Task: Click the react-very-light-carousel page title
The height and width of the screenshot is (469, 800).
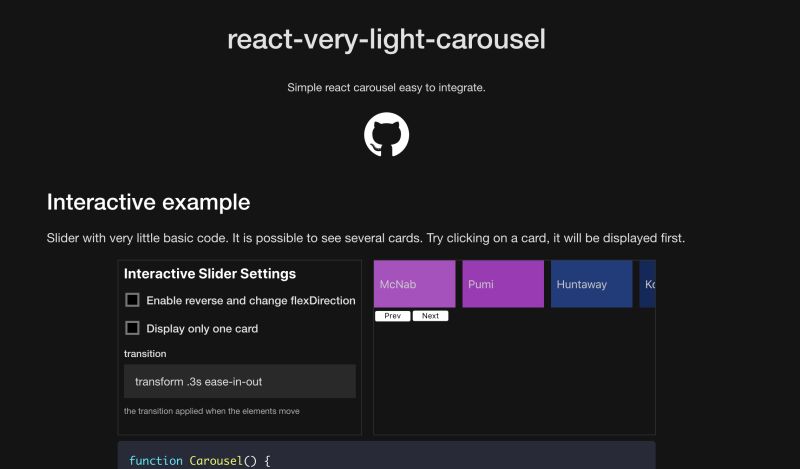Action: point(386,40)
